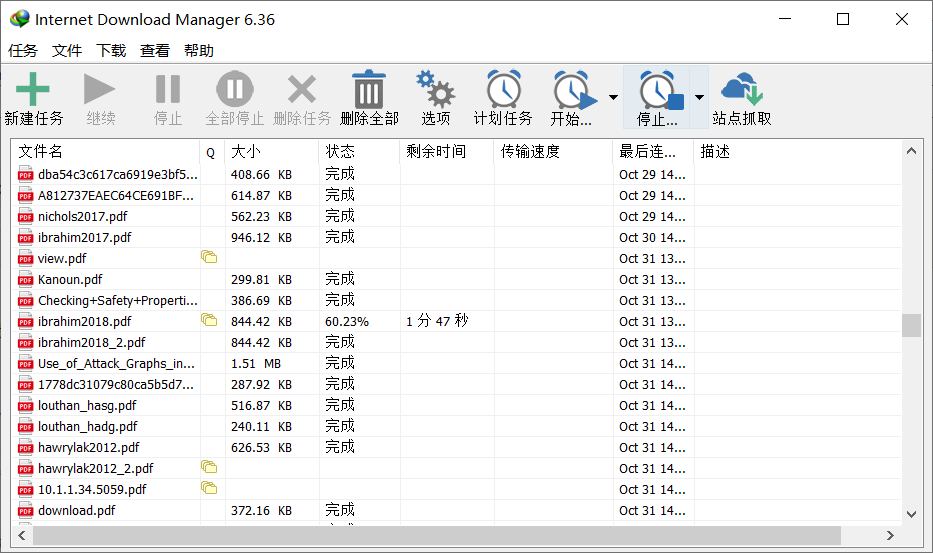Click the 946.12 KB size cell
The height and width of the screenshot is (553, 933).
coord(261,238)
